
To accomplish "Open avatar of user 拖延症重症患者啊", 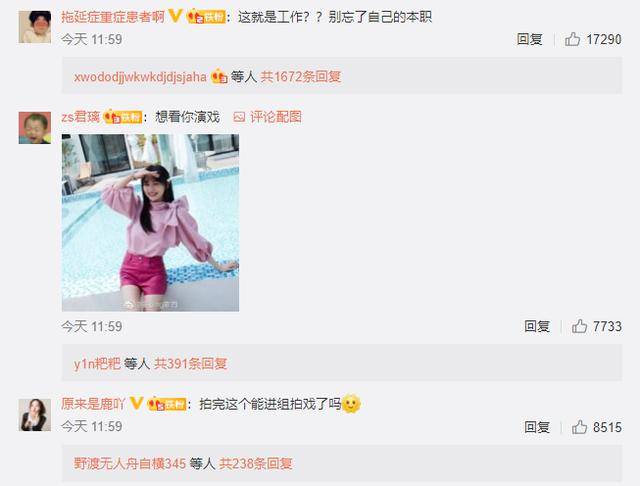I will coord(35,27).
